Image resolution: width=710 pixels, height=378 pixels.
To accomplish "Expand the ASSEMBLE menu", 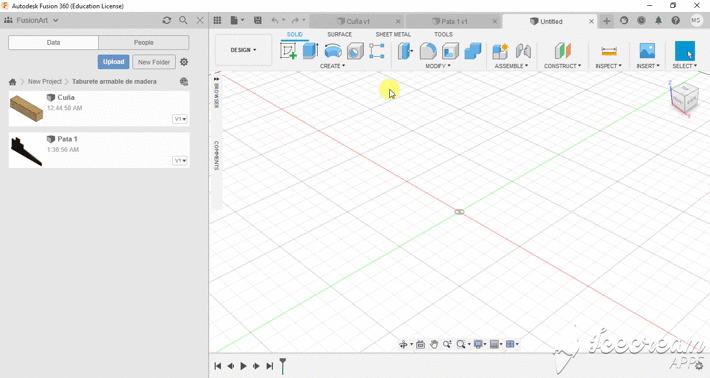I will (511, 66).
